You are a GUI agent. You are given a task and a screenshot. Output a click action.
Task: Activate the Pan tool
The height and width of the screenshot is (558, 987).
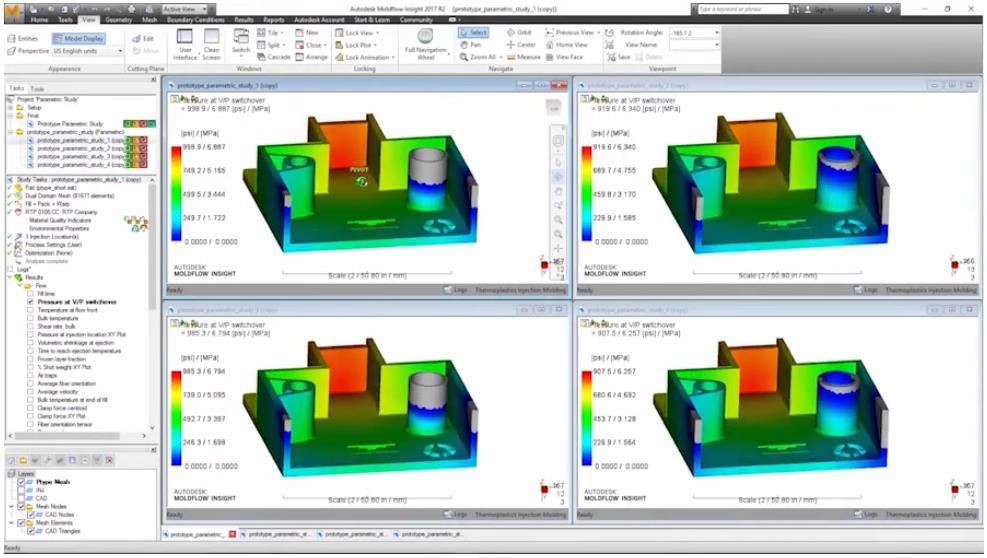tap(471, 45)
